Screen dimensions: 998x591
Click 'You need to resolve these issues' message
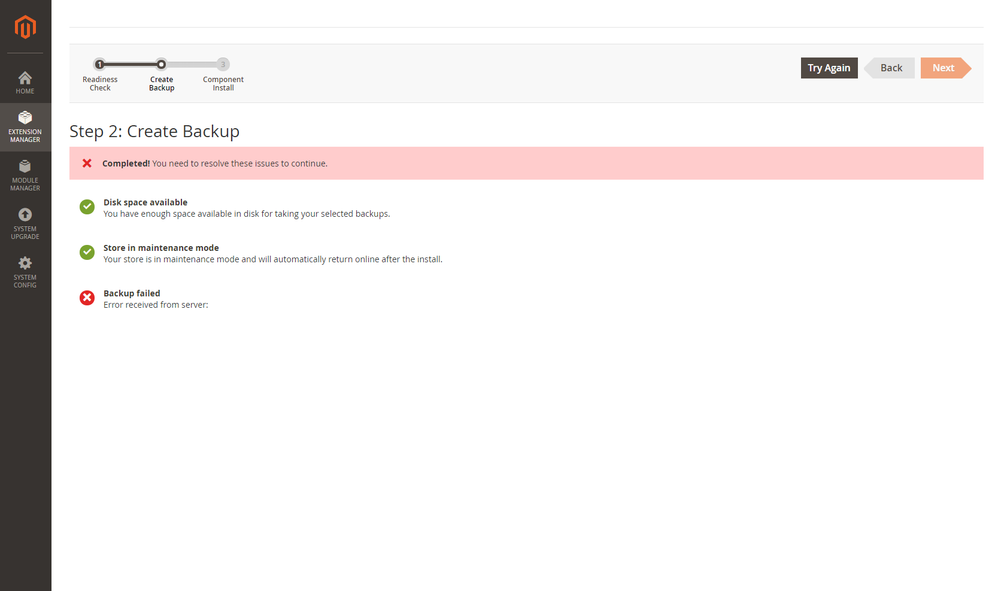240,163
